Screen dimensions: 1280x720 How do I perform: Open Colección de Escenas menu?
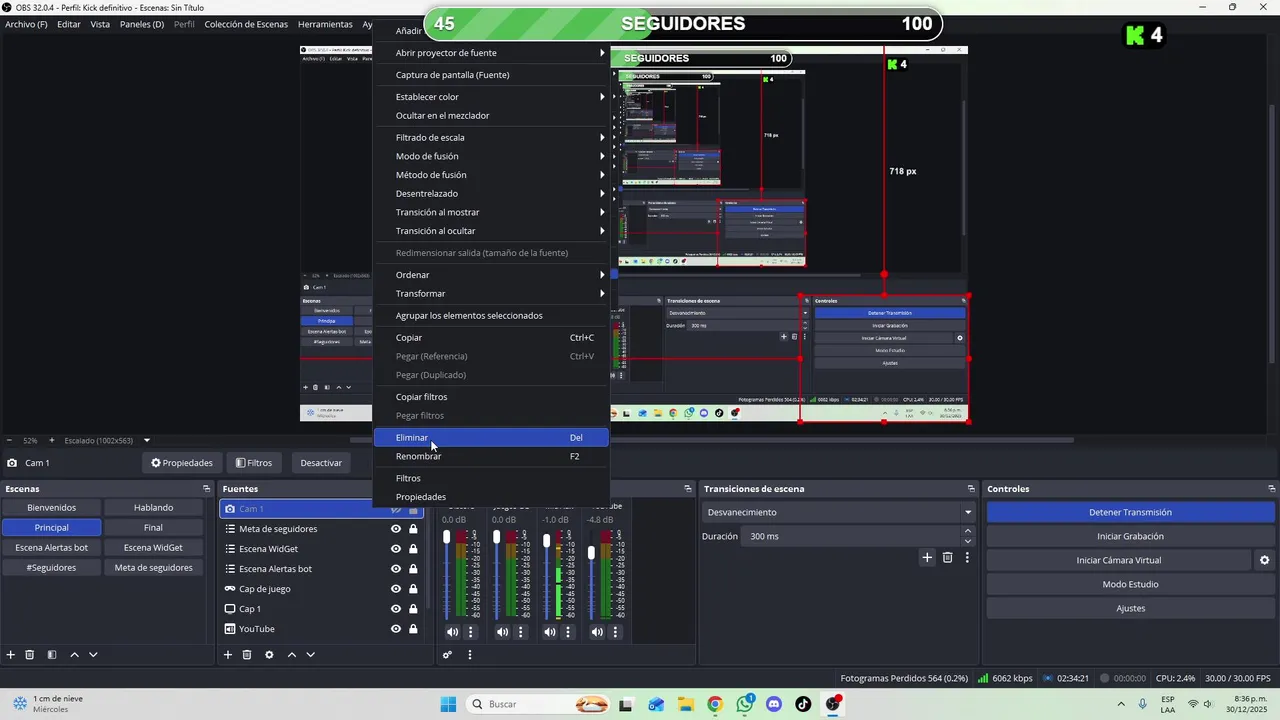coord(246,24)
